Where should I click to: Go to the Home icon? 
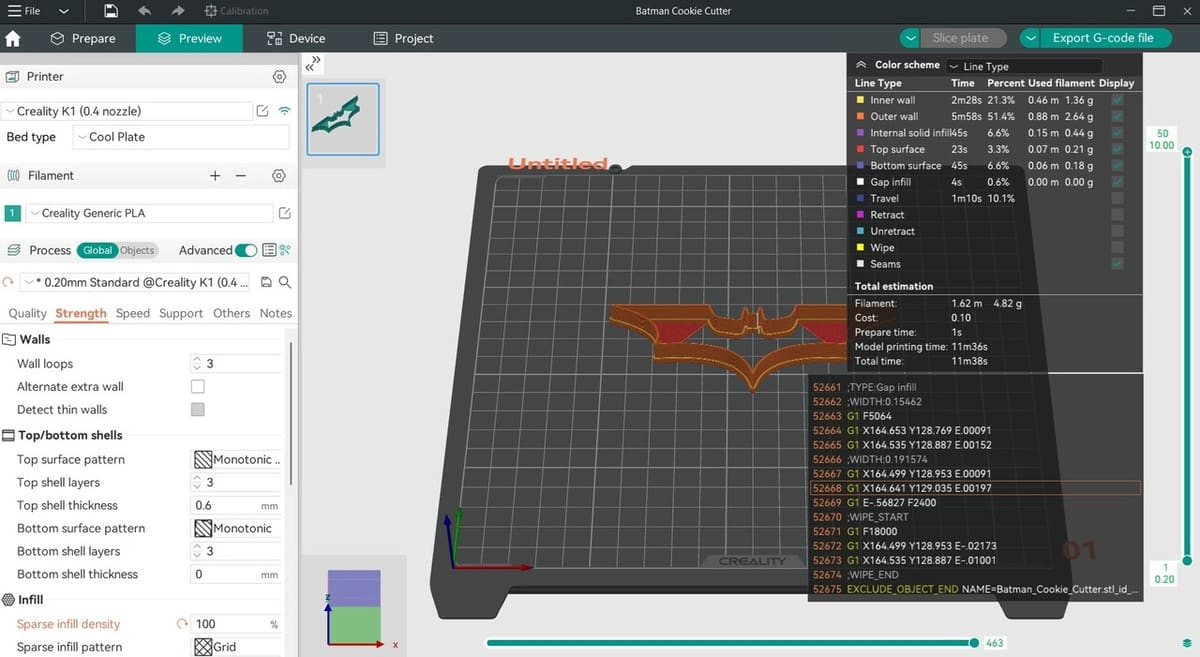(x=13, y=39)
